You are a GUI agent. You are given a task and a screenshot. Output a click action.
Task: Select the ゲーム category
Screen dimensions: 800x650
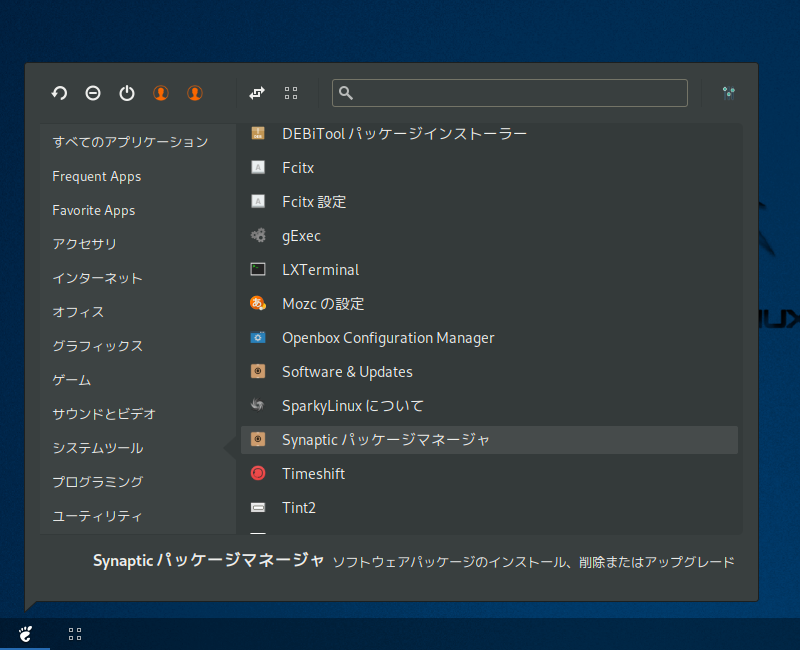coord(71,380)
